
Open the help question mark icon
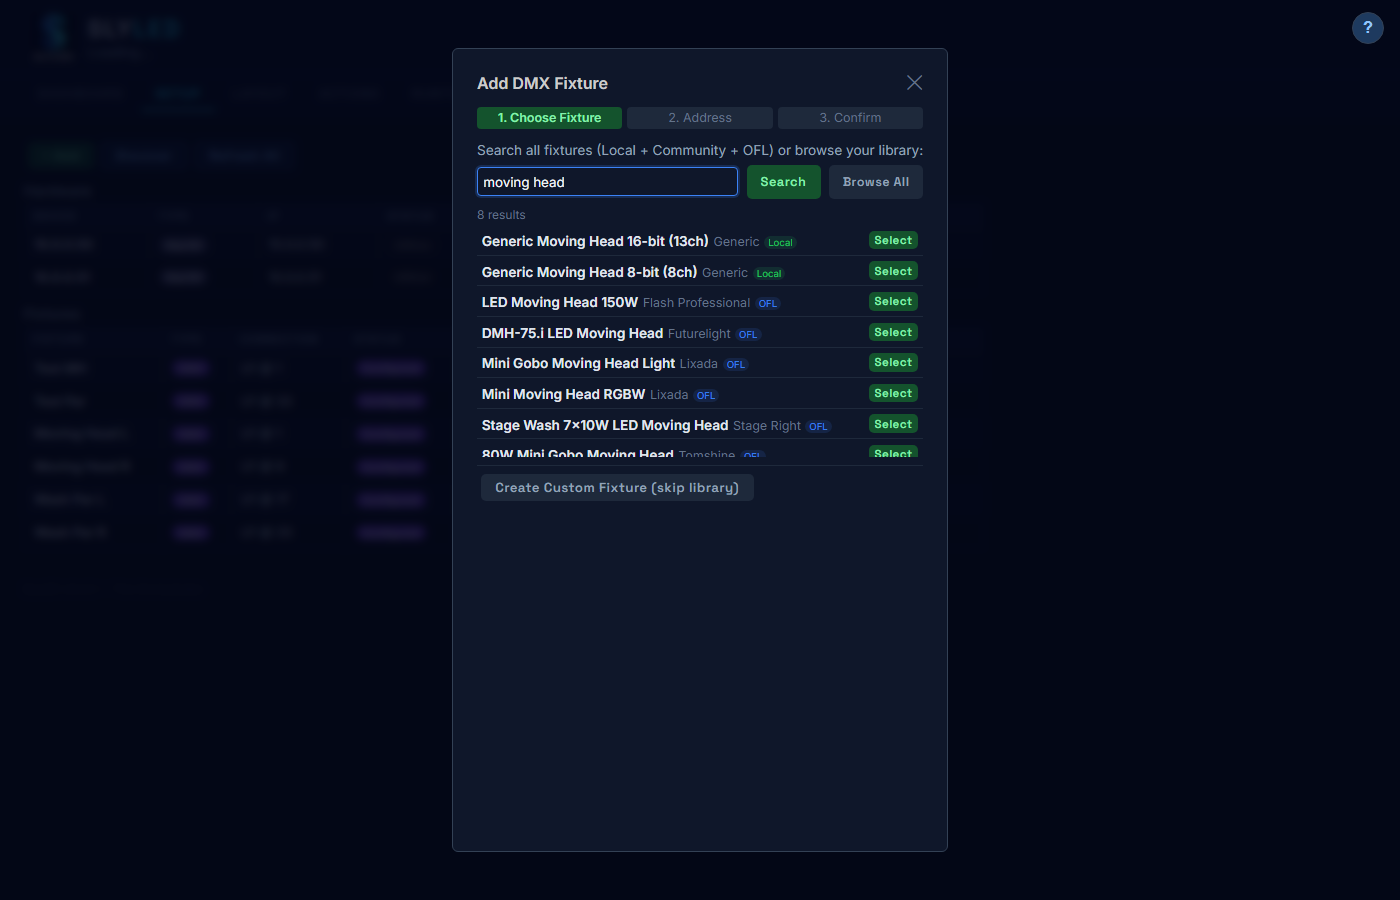click(1367, 27)
